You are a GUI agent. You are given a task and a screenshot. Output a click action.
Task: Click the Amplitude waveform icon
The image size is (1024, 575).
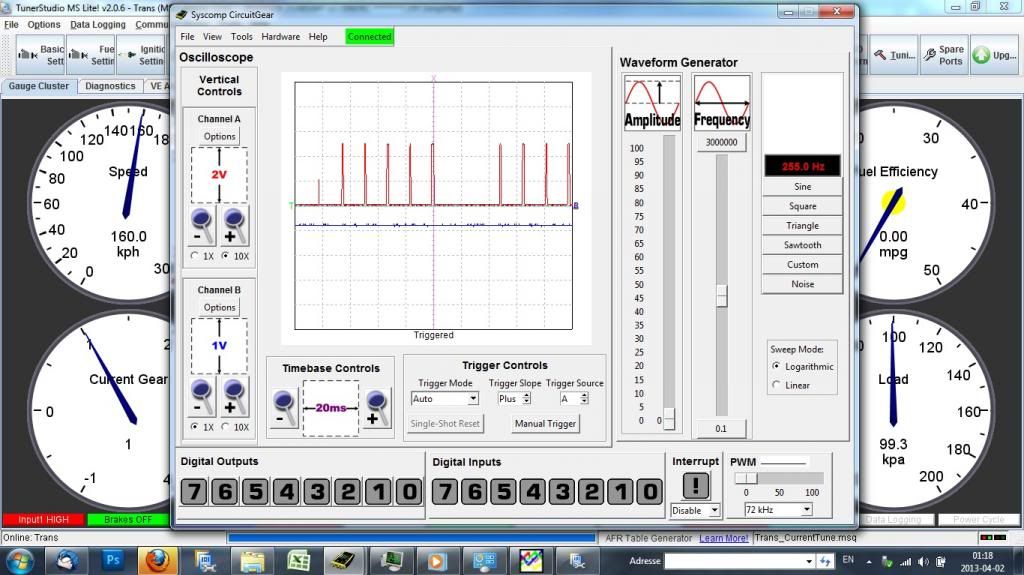(x=652, y=103)
